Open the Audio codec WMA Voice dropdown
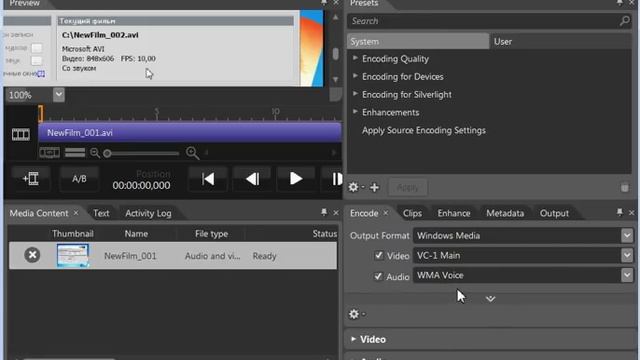The image size is (640, 360). 627,276
